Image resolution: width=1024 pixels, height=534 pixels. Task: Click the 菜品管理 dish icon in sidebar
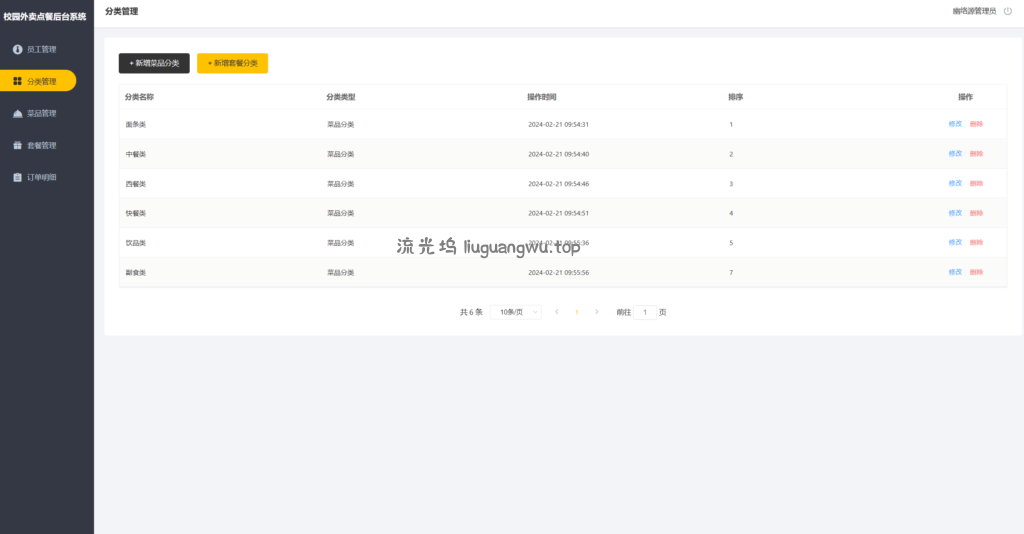[x=17, y=113]
